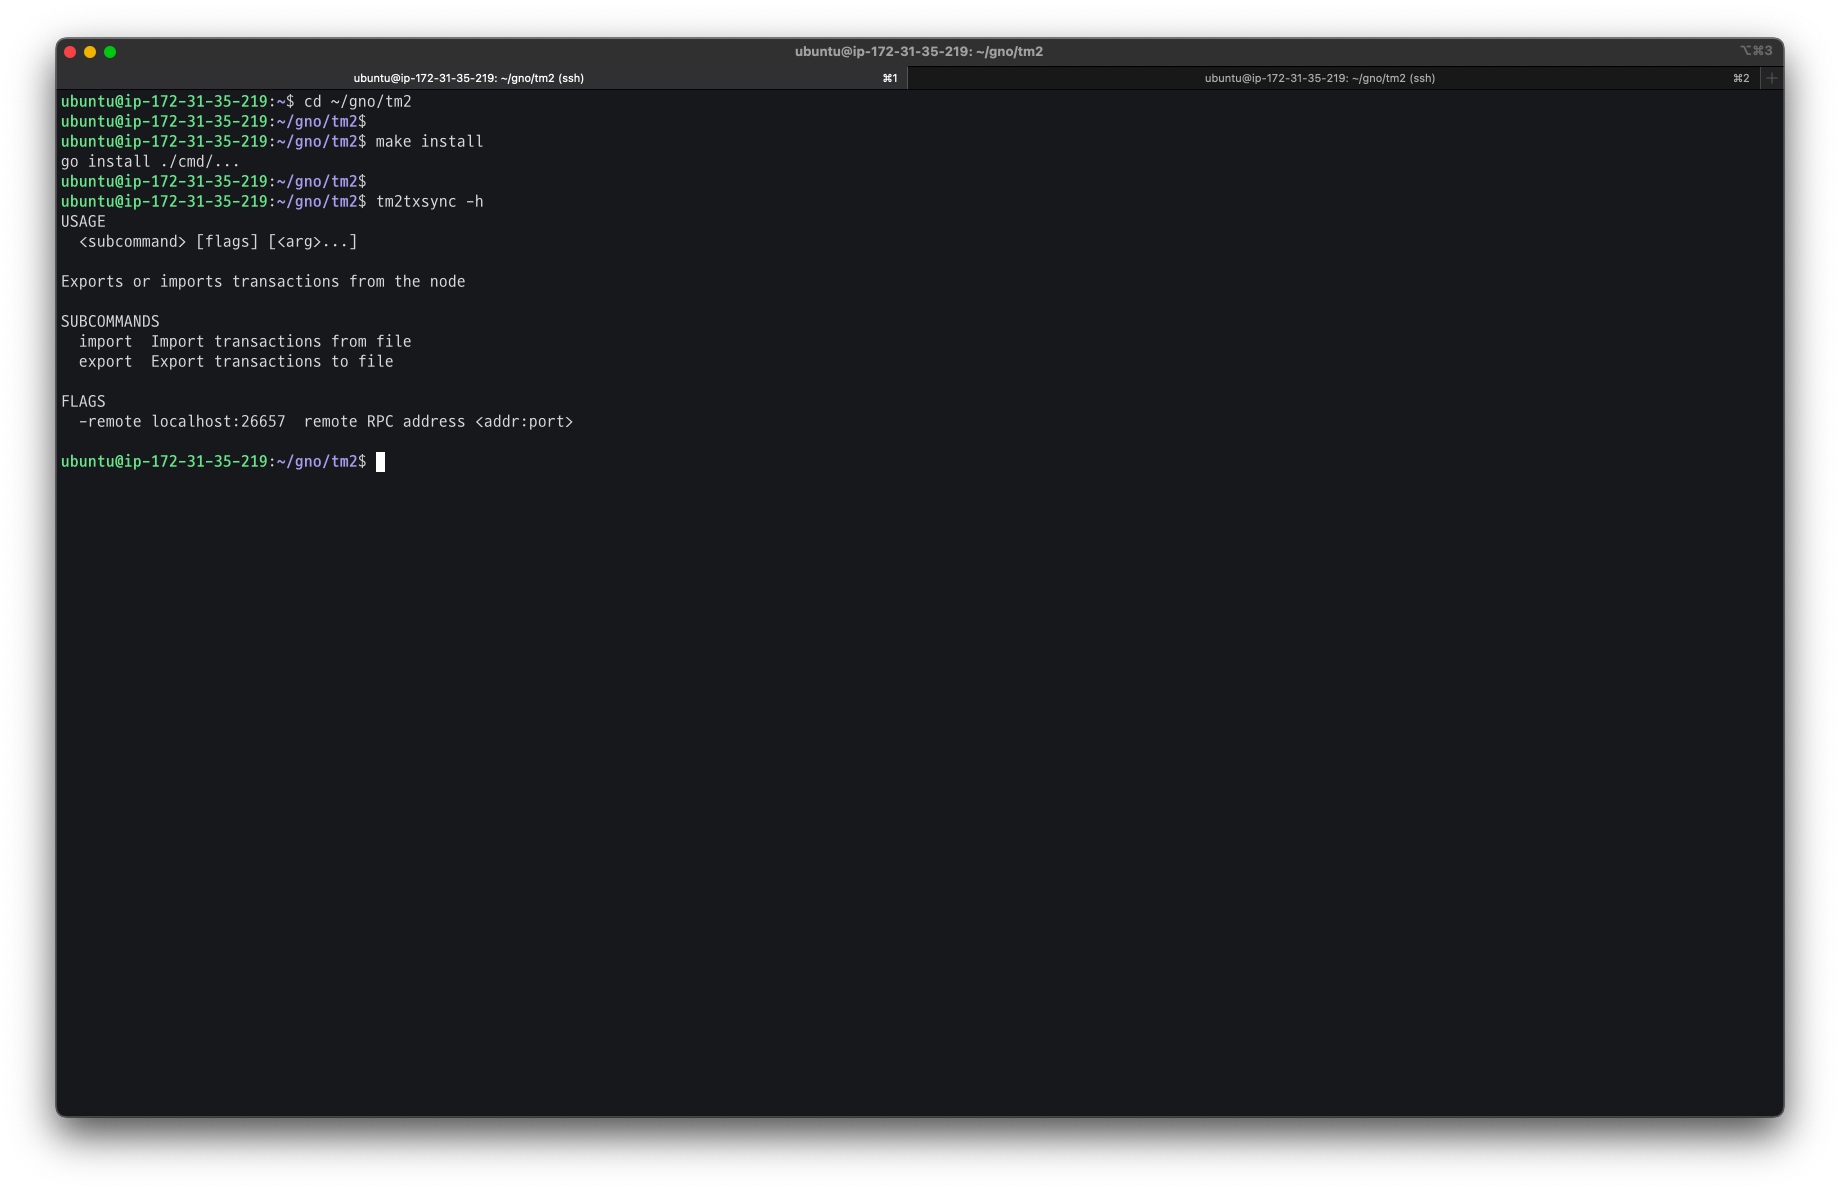Click the '<subcommand> [flags] [<arg>...]' usage line

218,241
